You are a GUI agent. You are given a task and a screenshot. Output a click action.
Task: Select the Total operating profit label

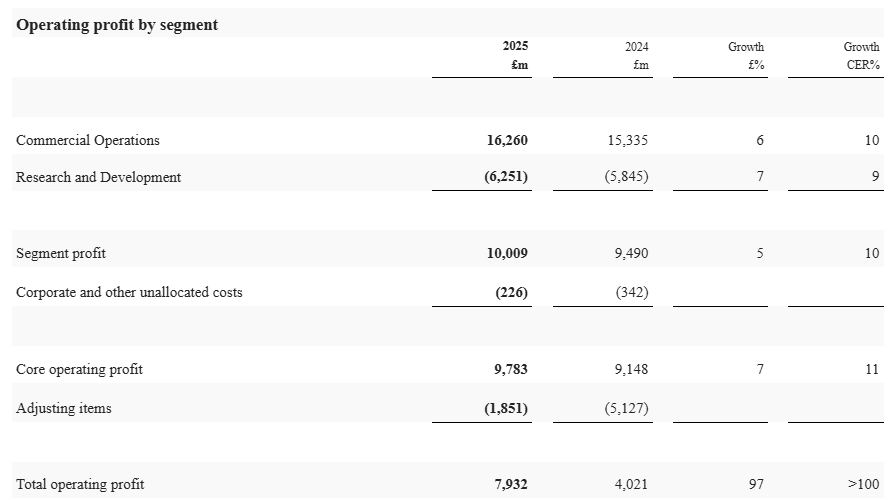80,484
